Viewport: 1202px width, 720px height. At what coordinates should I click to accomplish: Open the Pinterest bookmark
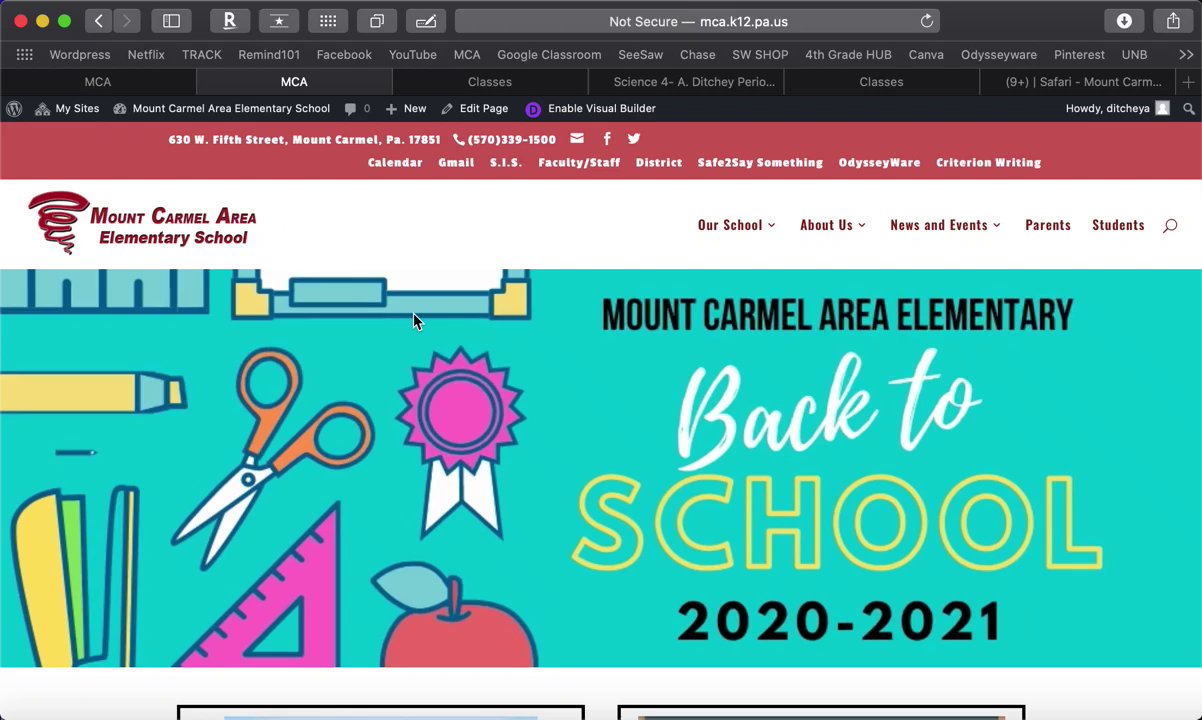tap(1079, 55)
